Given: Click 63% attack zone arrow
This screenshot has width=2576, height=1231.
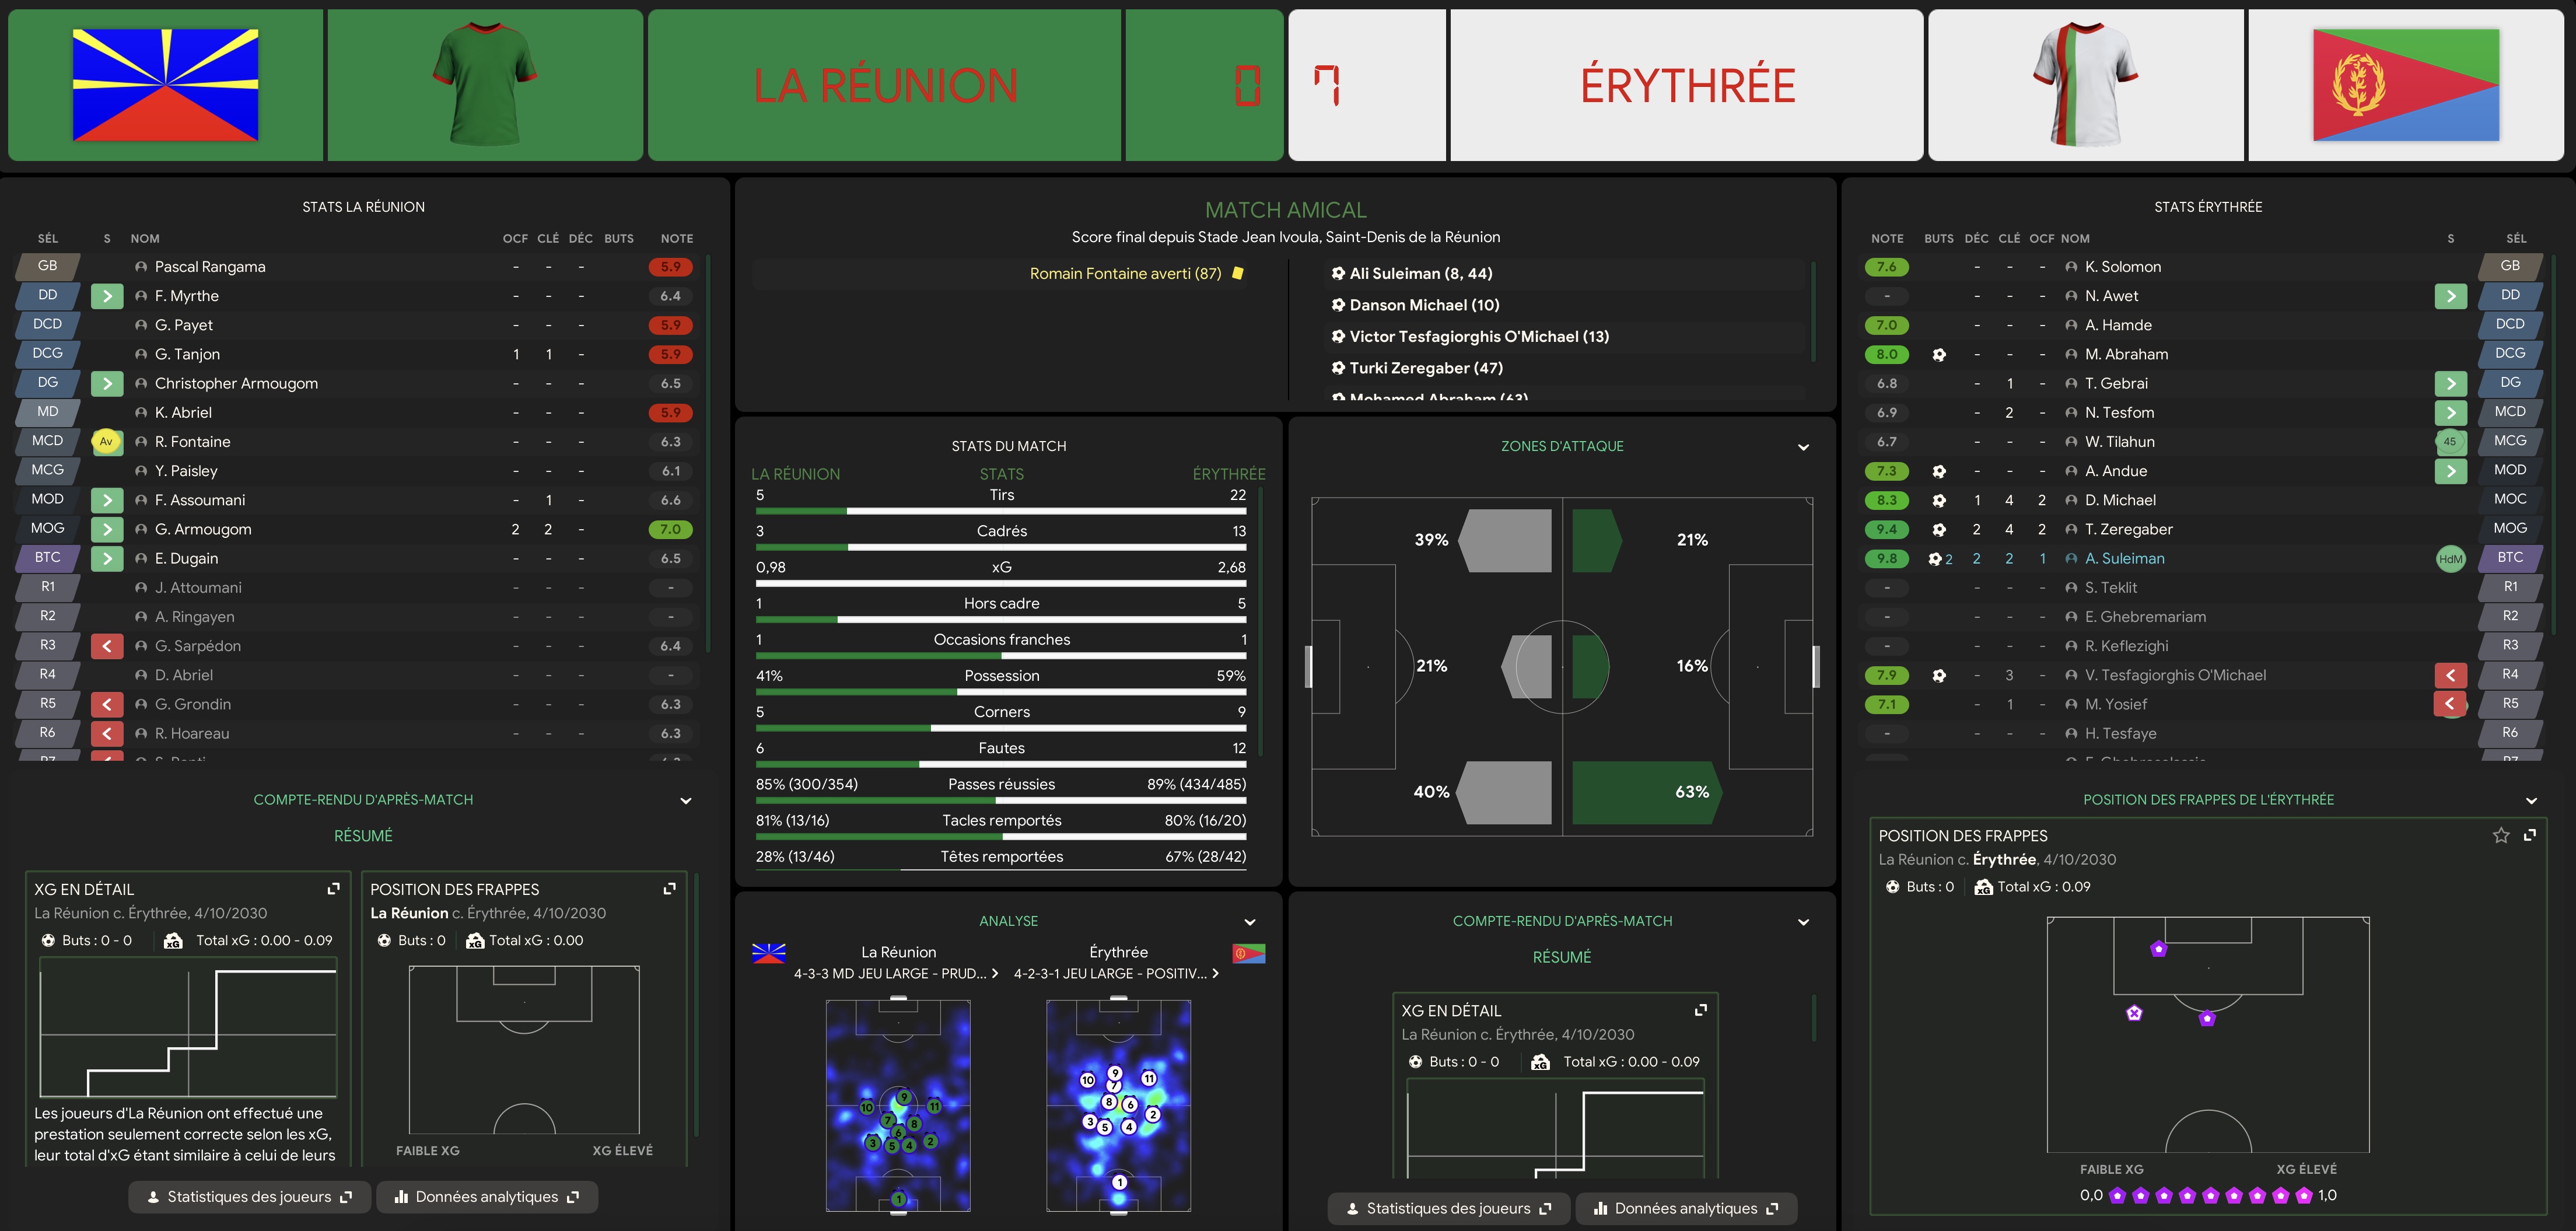Looking at the screenshot, I should [1647, 792].
